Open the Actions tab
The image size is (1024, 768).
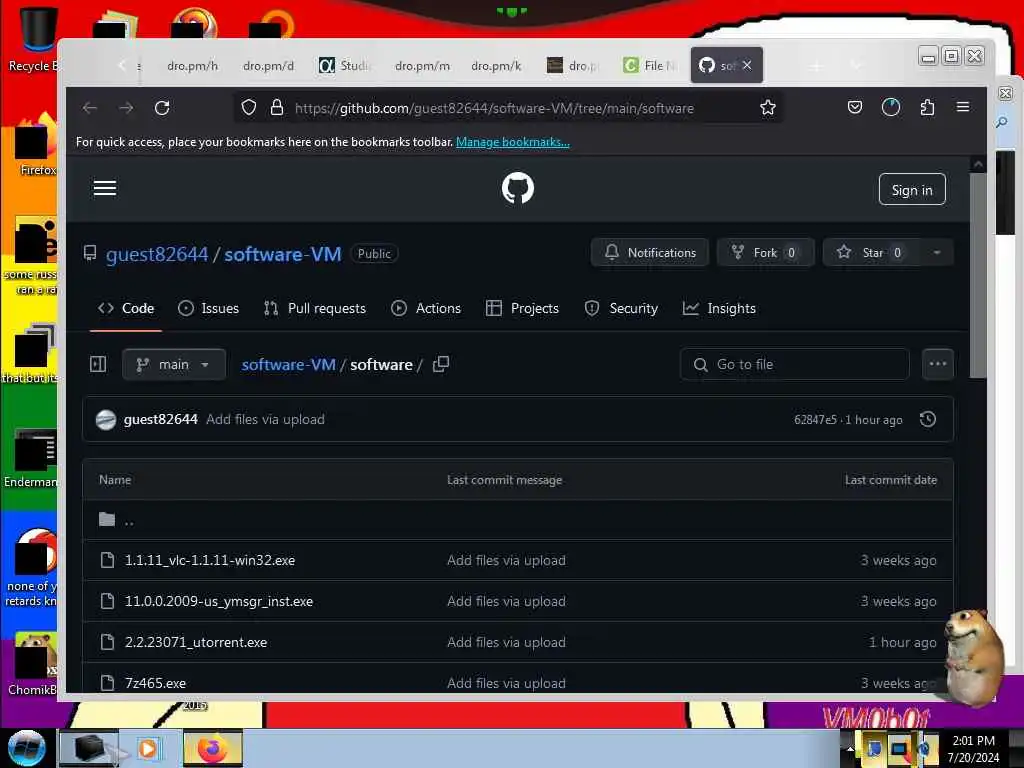click(x=426, y=308)
